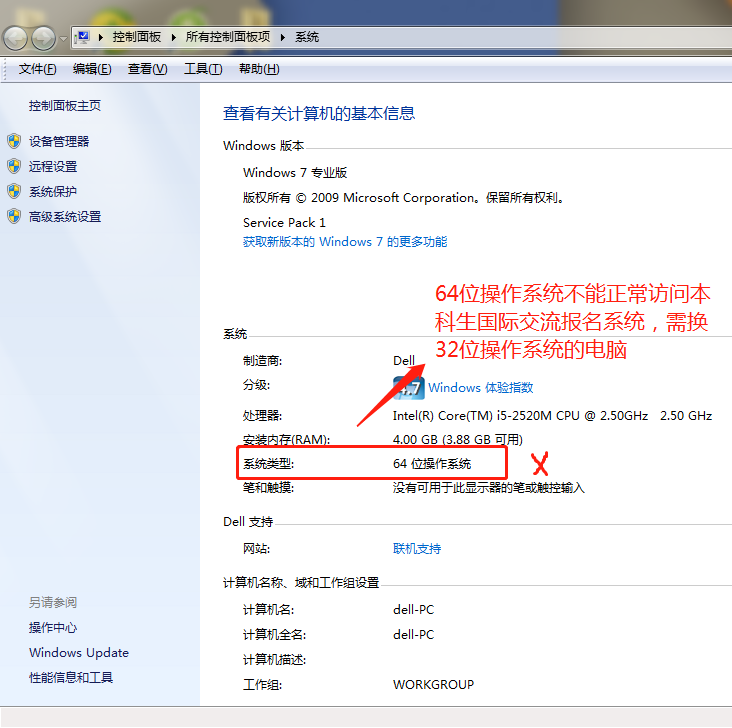Open 设备管理器 link
The height and width of the screenshot is (728, 732).
tap(59, 141)
